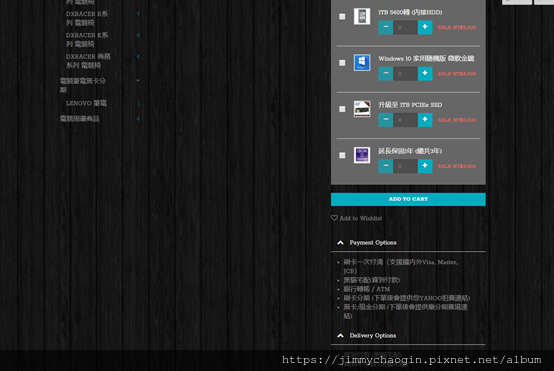554x371 pixels.
Task: Increase quantity of 延長保固 warranty
Action: pyautogui.click(x=425, y=166)
